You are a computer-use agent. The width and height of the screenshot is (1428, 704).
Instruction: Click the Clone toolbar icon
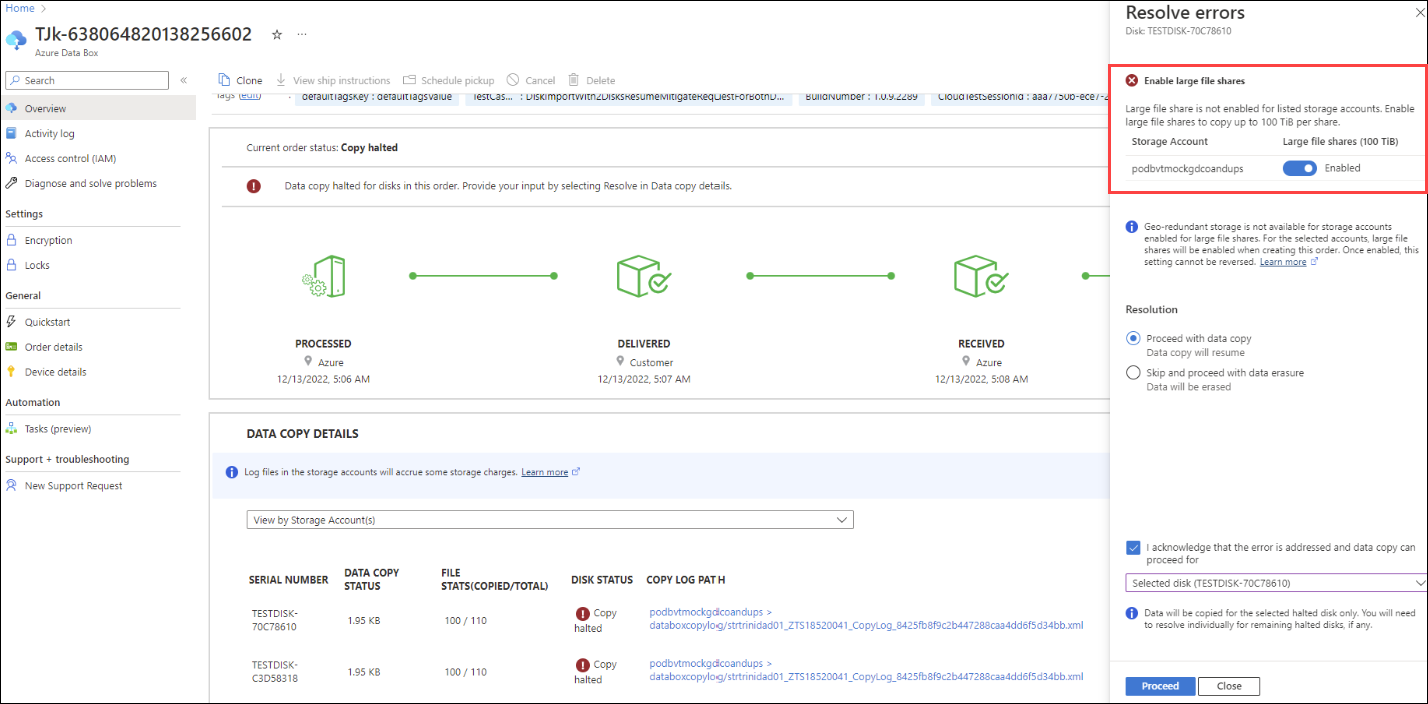(226, 80)
